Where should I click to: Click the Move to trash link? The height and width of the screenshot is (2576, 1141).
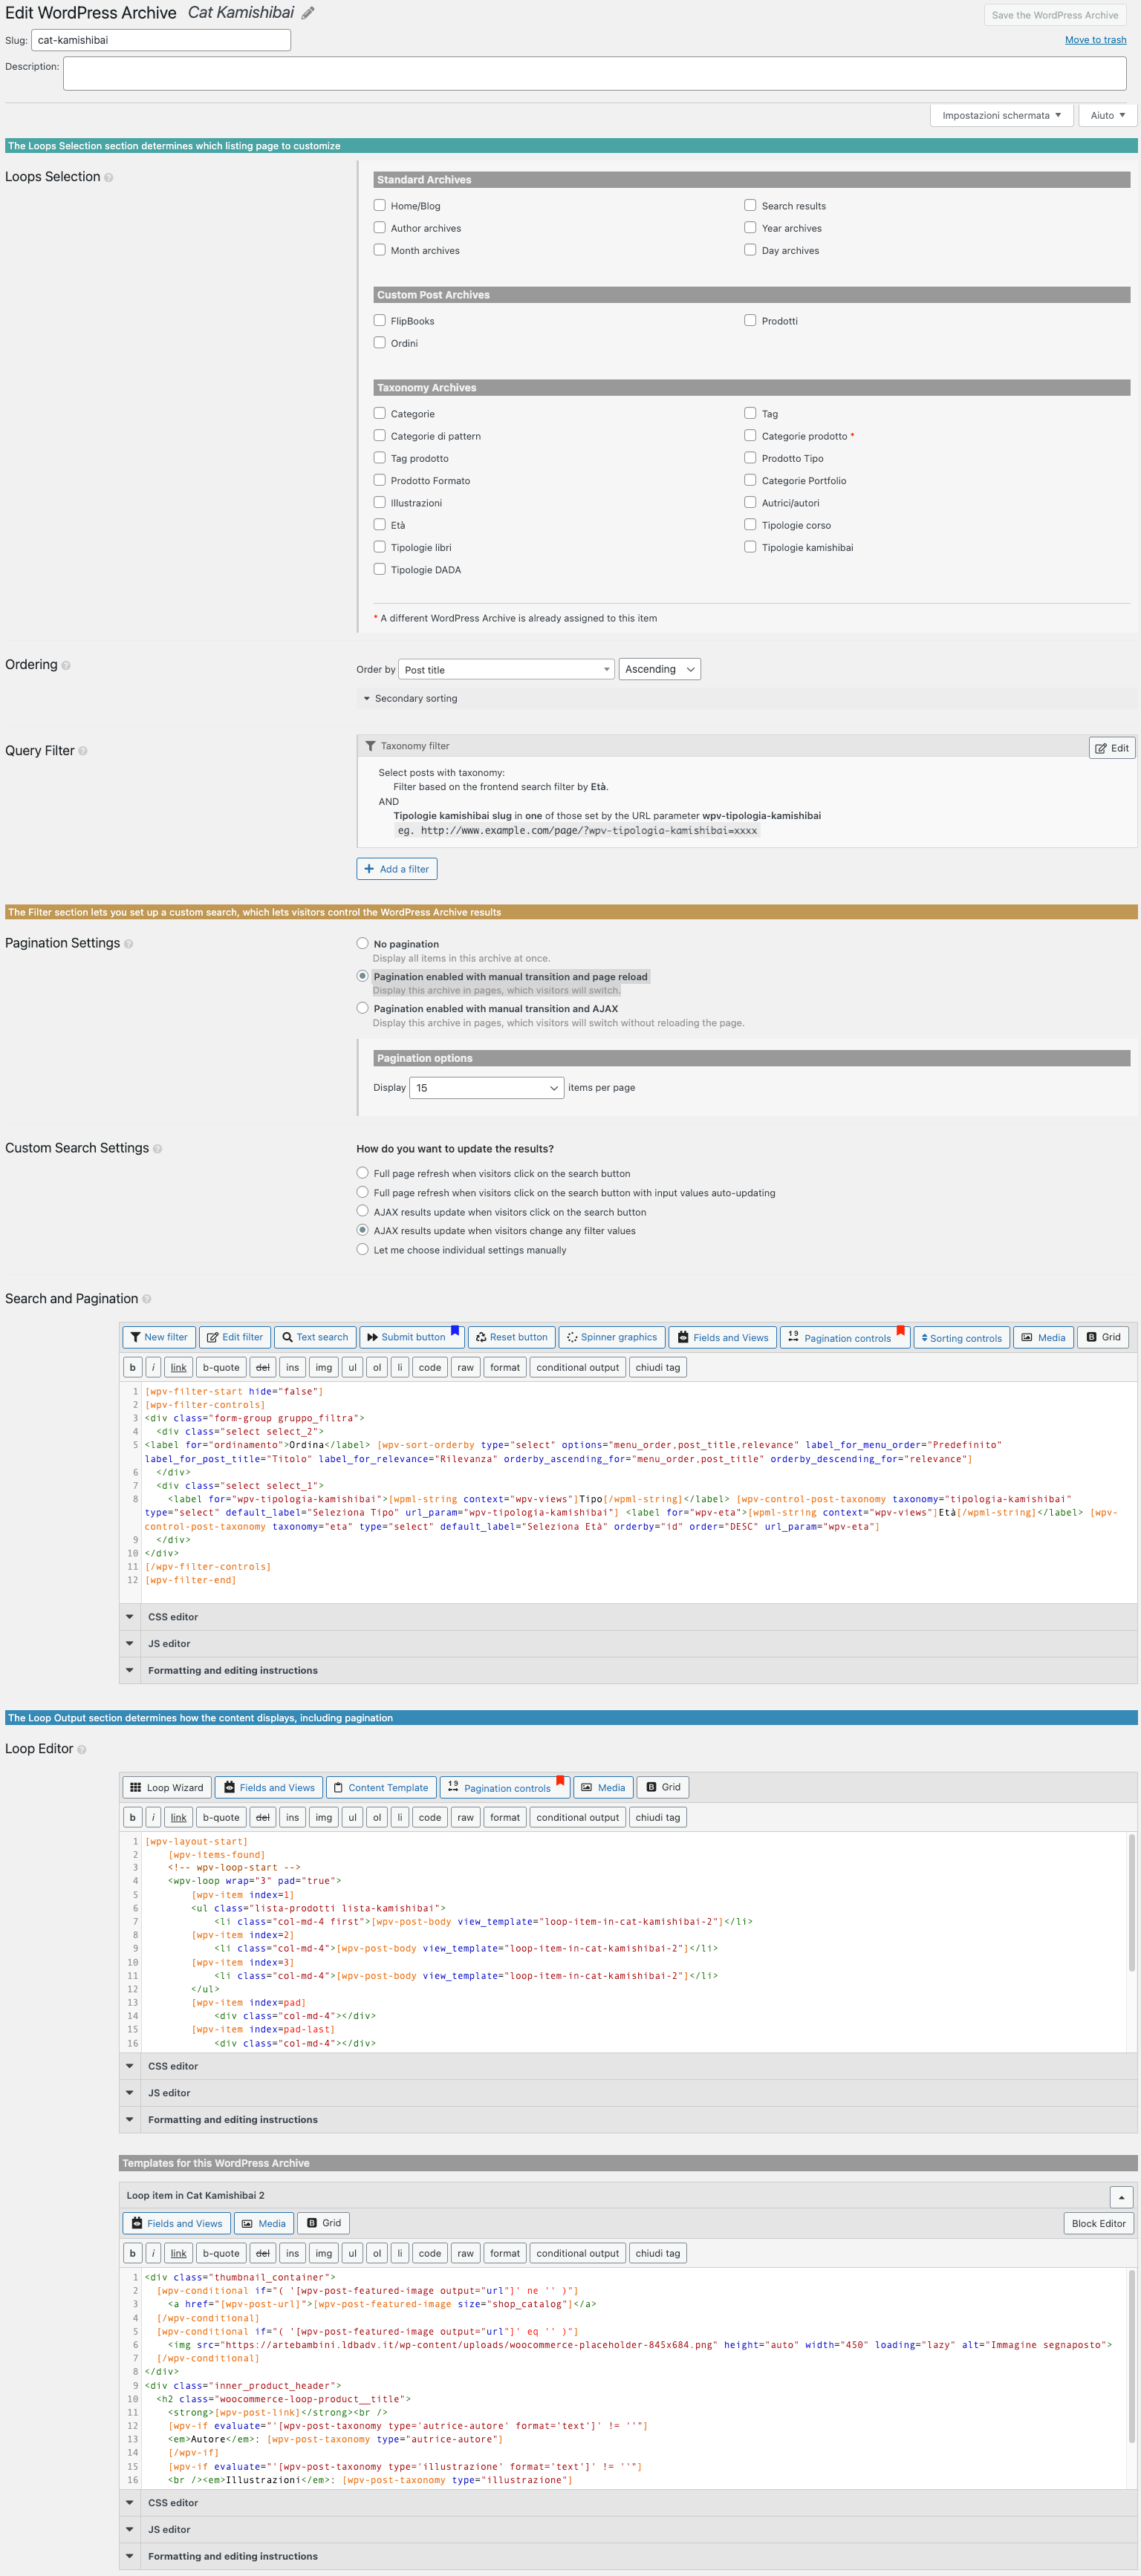click(x=1095, y=40)
